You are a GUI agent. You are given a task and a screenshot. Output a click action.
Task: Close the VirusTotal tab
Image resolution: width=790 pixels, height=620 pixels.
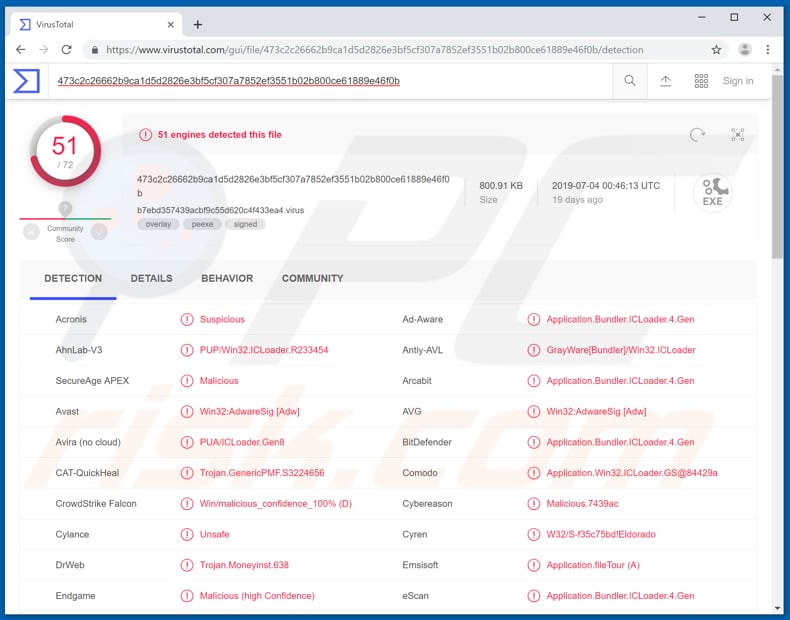(170, 25)
